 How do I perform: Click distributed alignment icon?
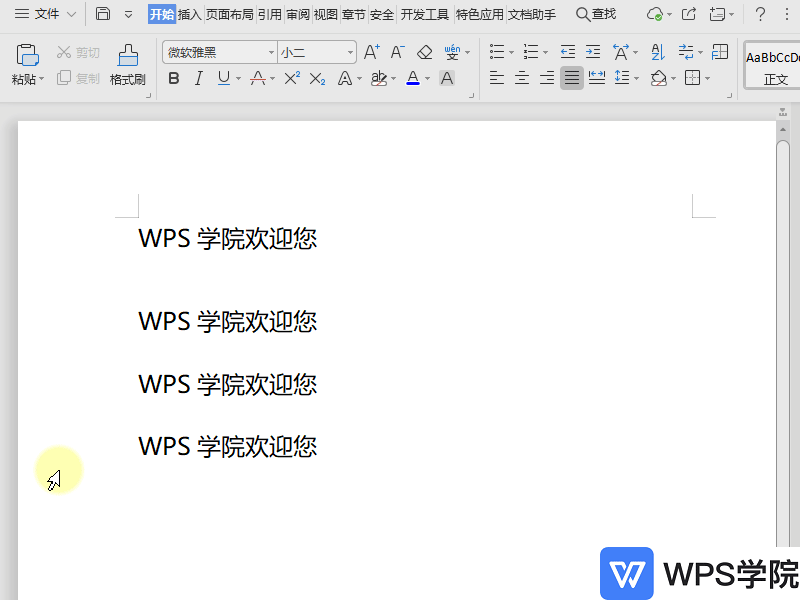click(x=597, y=79)
